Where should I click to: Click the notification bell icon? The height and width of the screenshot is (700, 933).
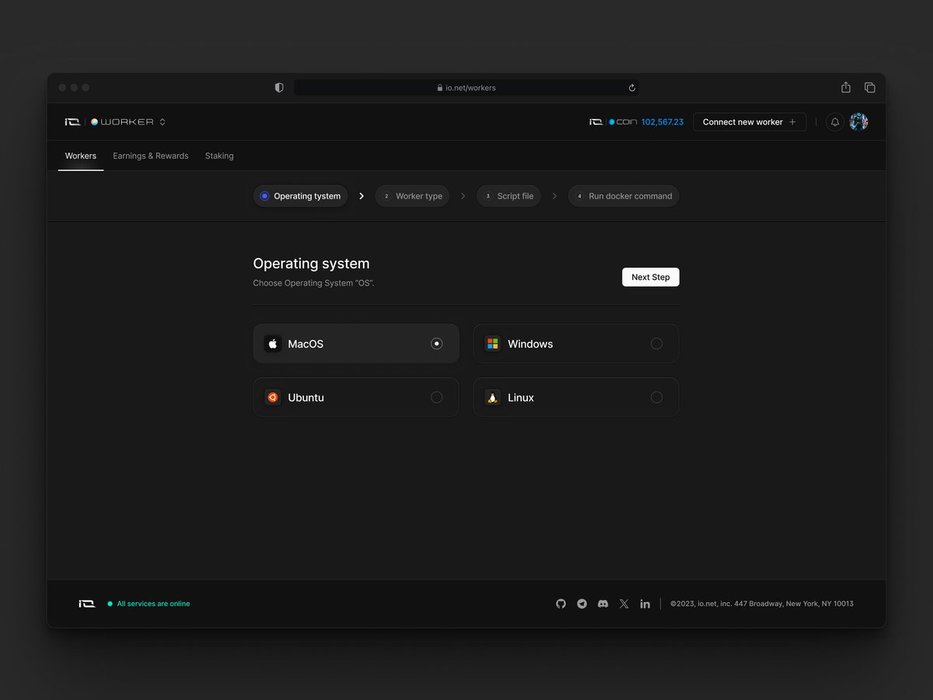835,122
